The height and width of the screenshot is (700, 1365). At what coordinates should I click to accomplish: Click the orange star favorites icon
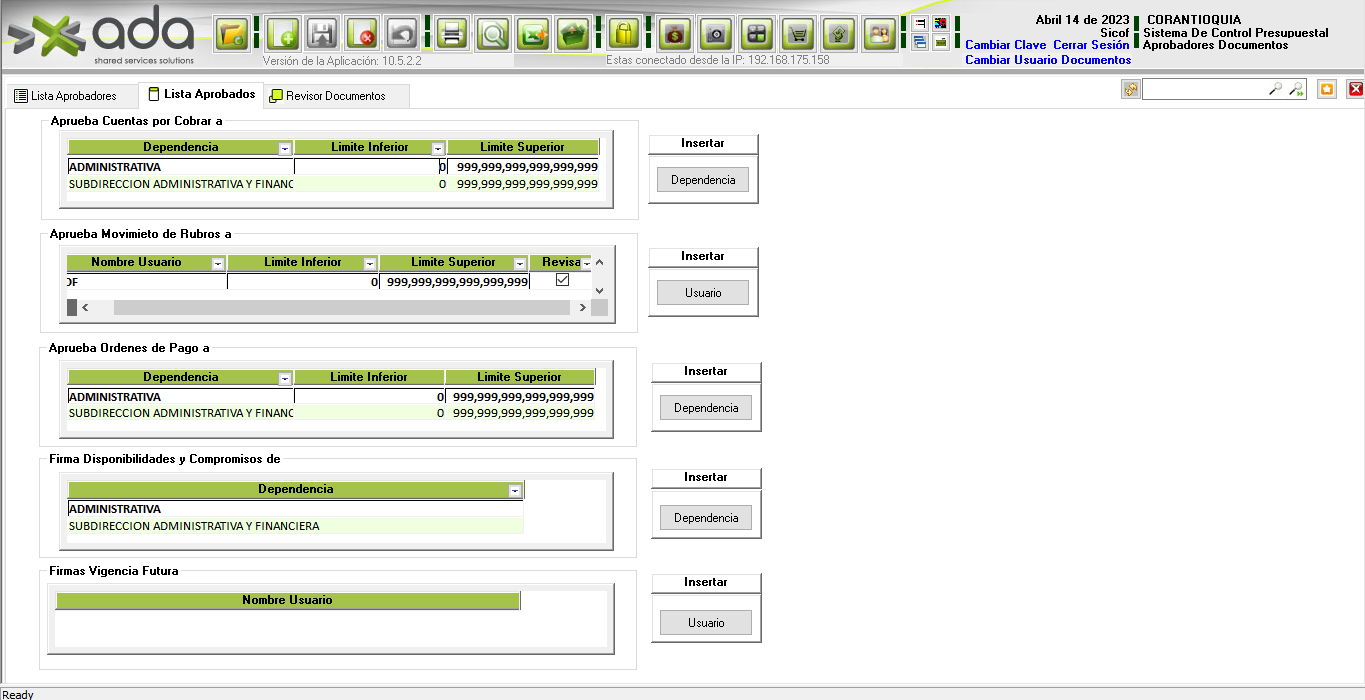point(1327,89)
